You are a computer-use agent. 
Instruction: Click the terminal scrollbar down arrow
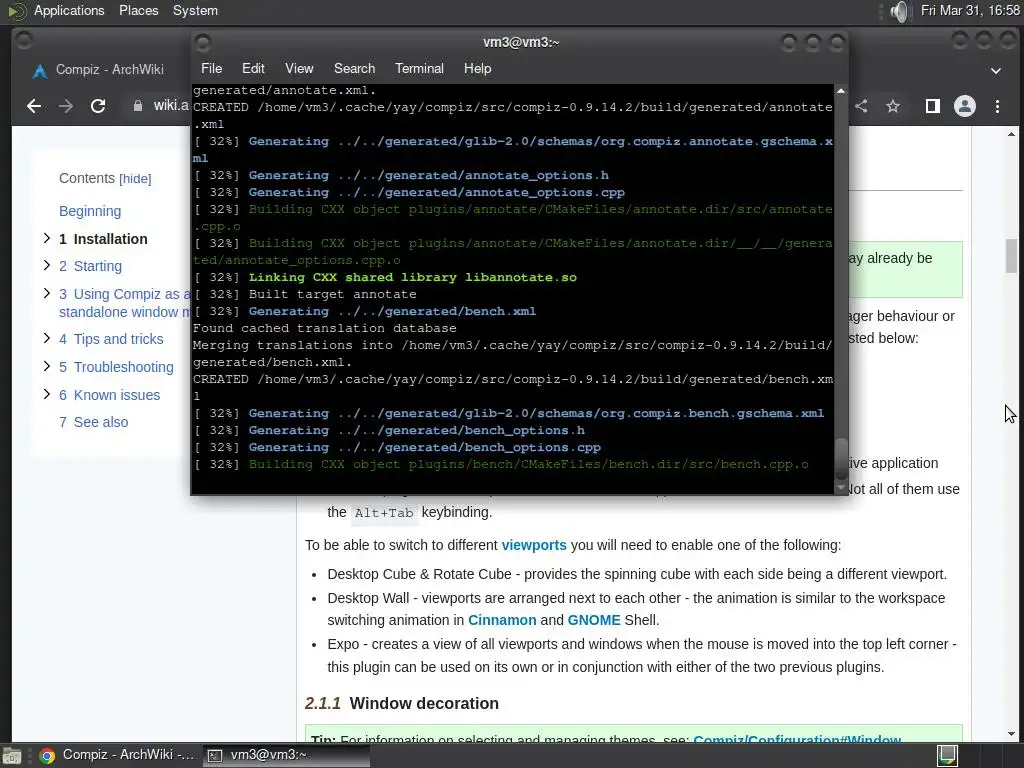pyautogui.click(x=841, y=488)
